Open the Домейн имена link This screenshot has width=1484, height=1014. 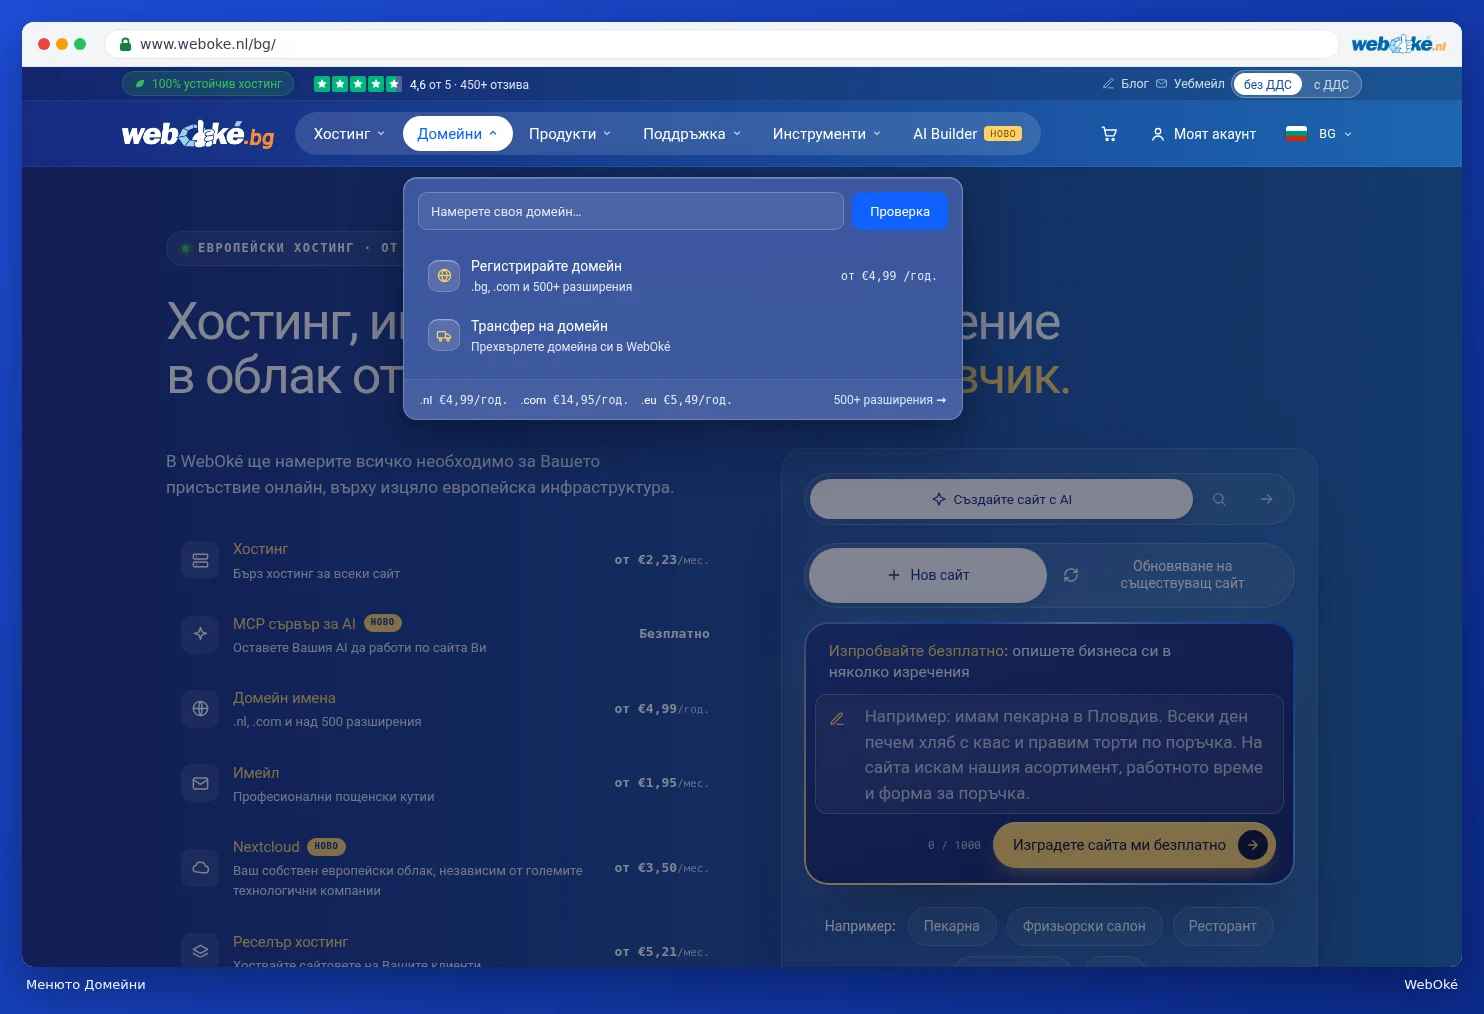coord(284,698)
